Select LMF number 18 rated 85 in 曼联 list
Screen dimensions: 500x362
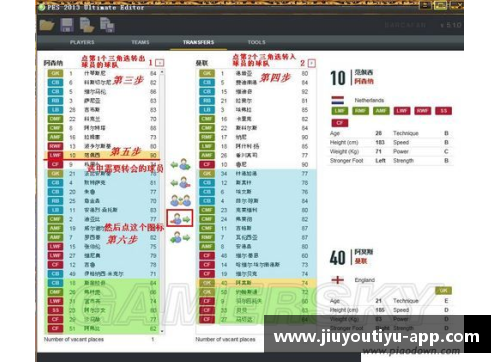(x=256, y=146)
